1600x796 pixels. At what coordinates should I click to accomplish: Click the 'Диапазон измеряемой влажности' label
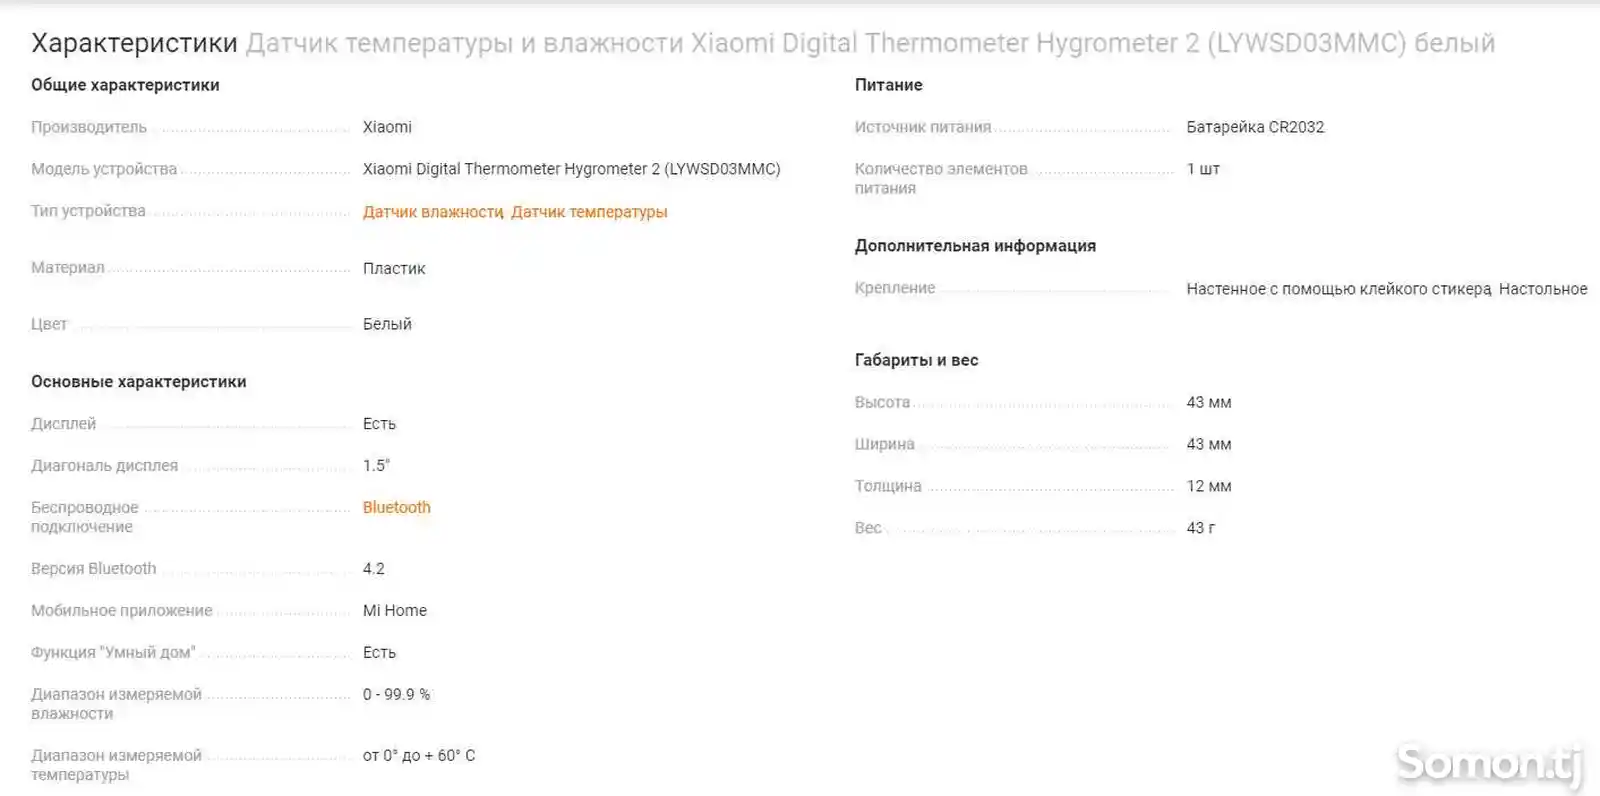tap(116, 704)
